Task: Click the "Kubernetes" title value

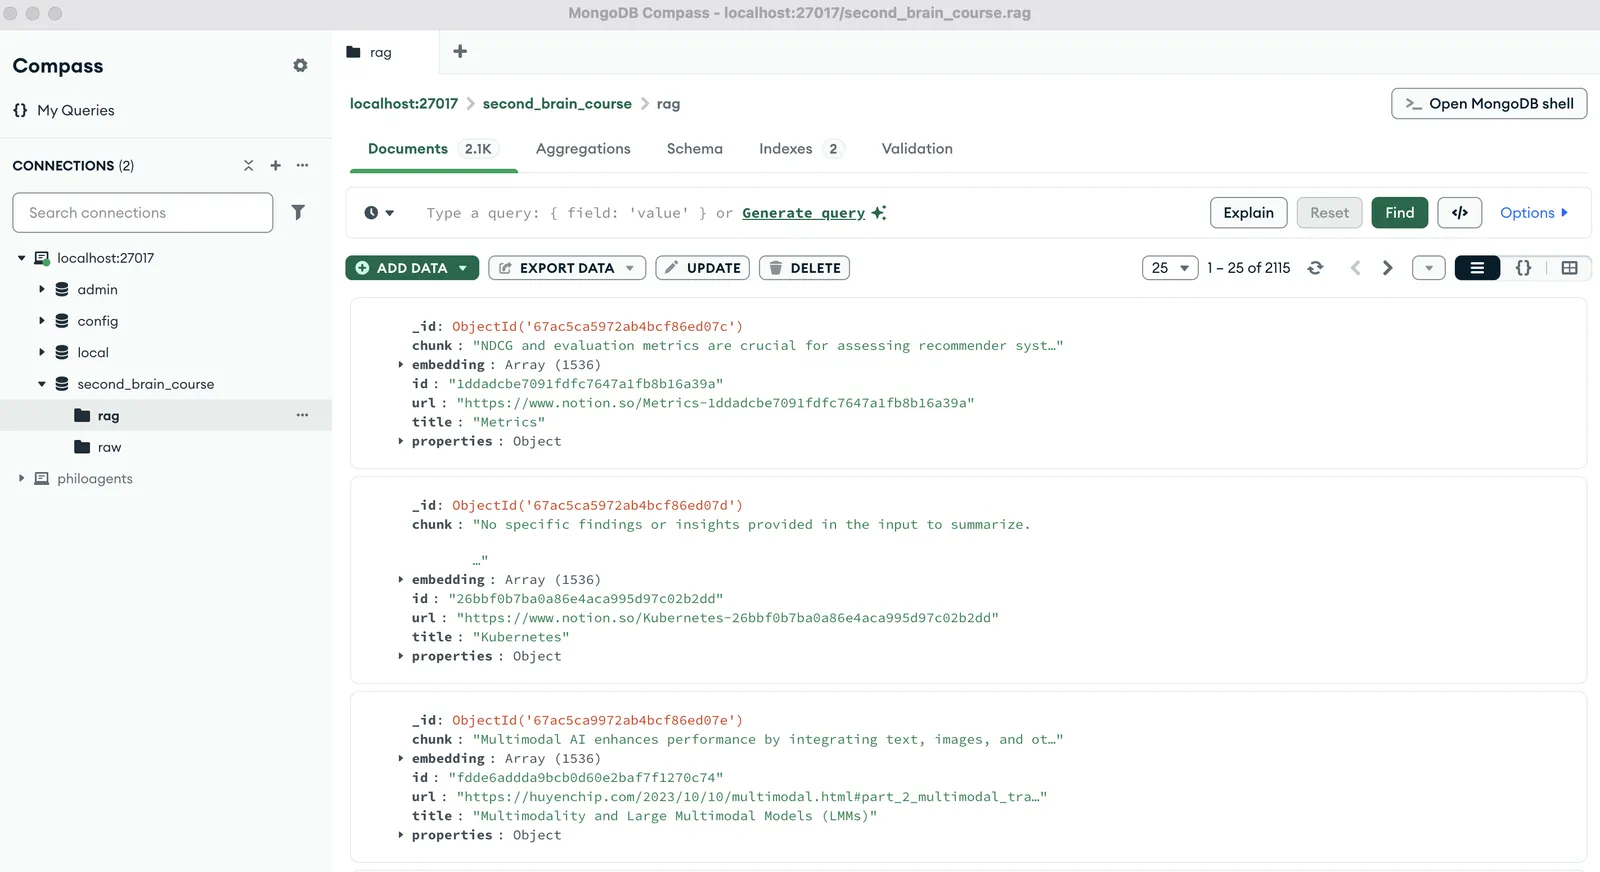Action: tap(521, 637)
